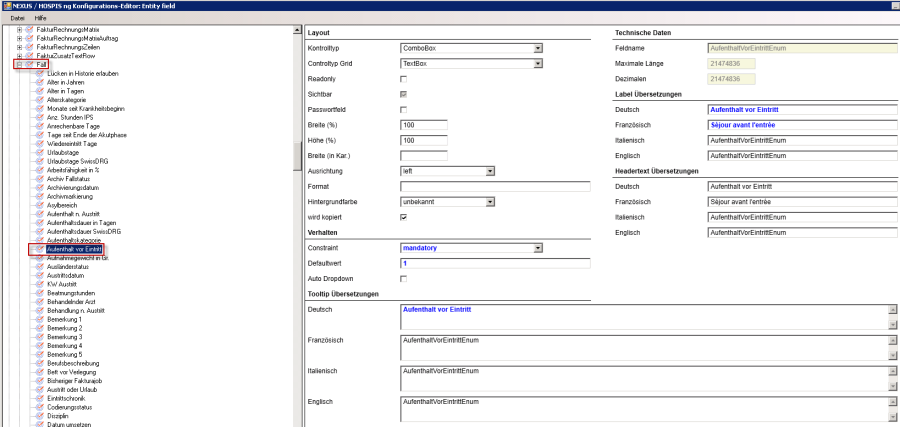Screen dimensions: 900x427
Task: Open the Datei menu
Action: pos(17,18)
